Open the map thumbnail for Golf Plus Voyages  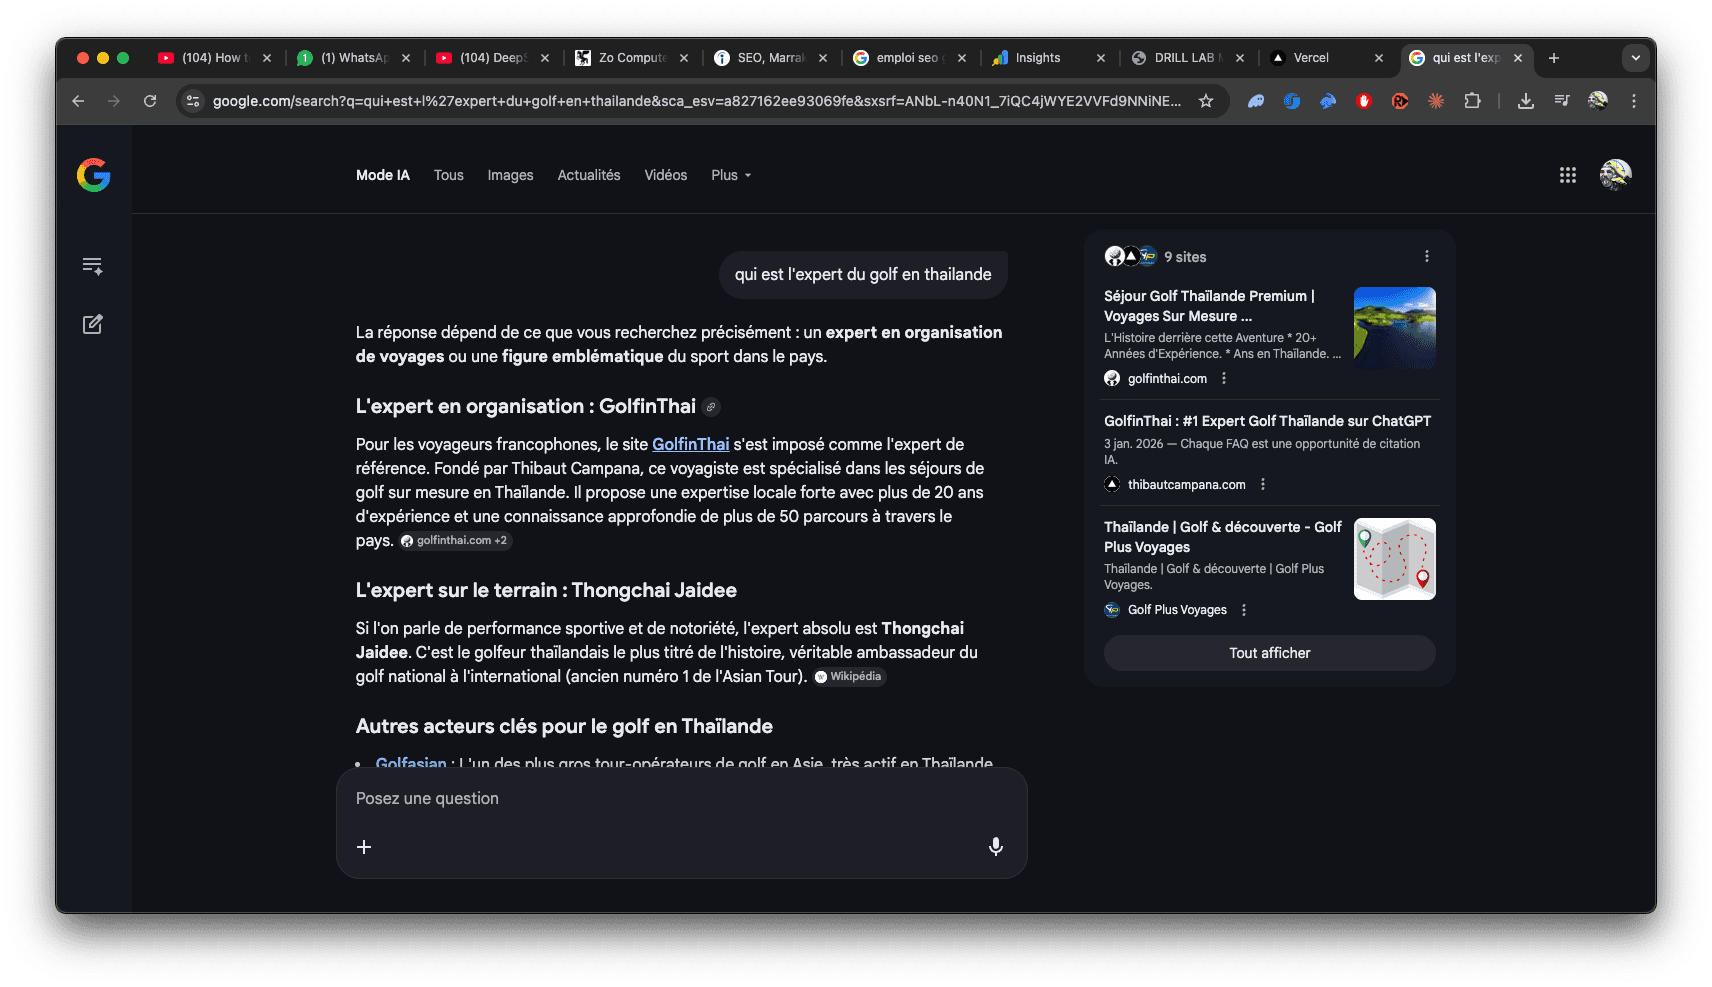tap(1395, 559)
